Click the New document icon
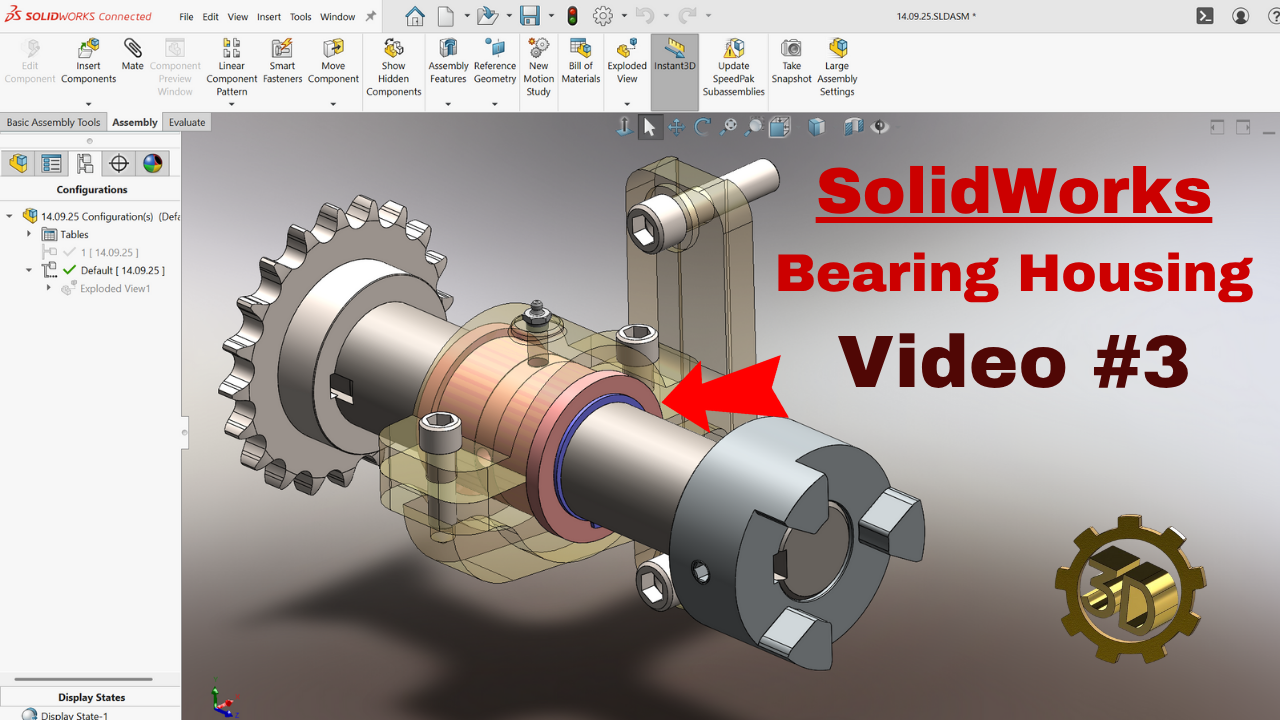The width and height of the screenshot is (1280, 720). [446, 16]
